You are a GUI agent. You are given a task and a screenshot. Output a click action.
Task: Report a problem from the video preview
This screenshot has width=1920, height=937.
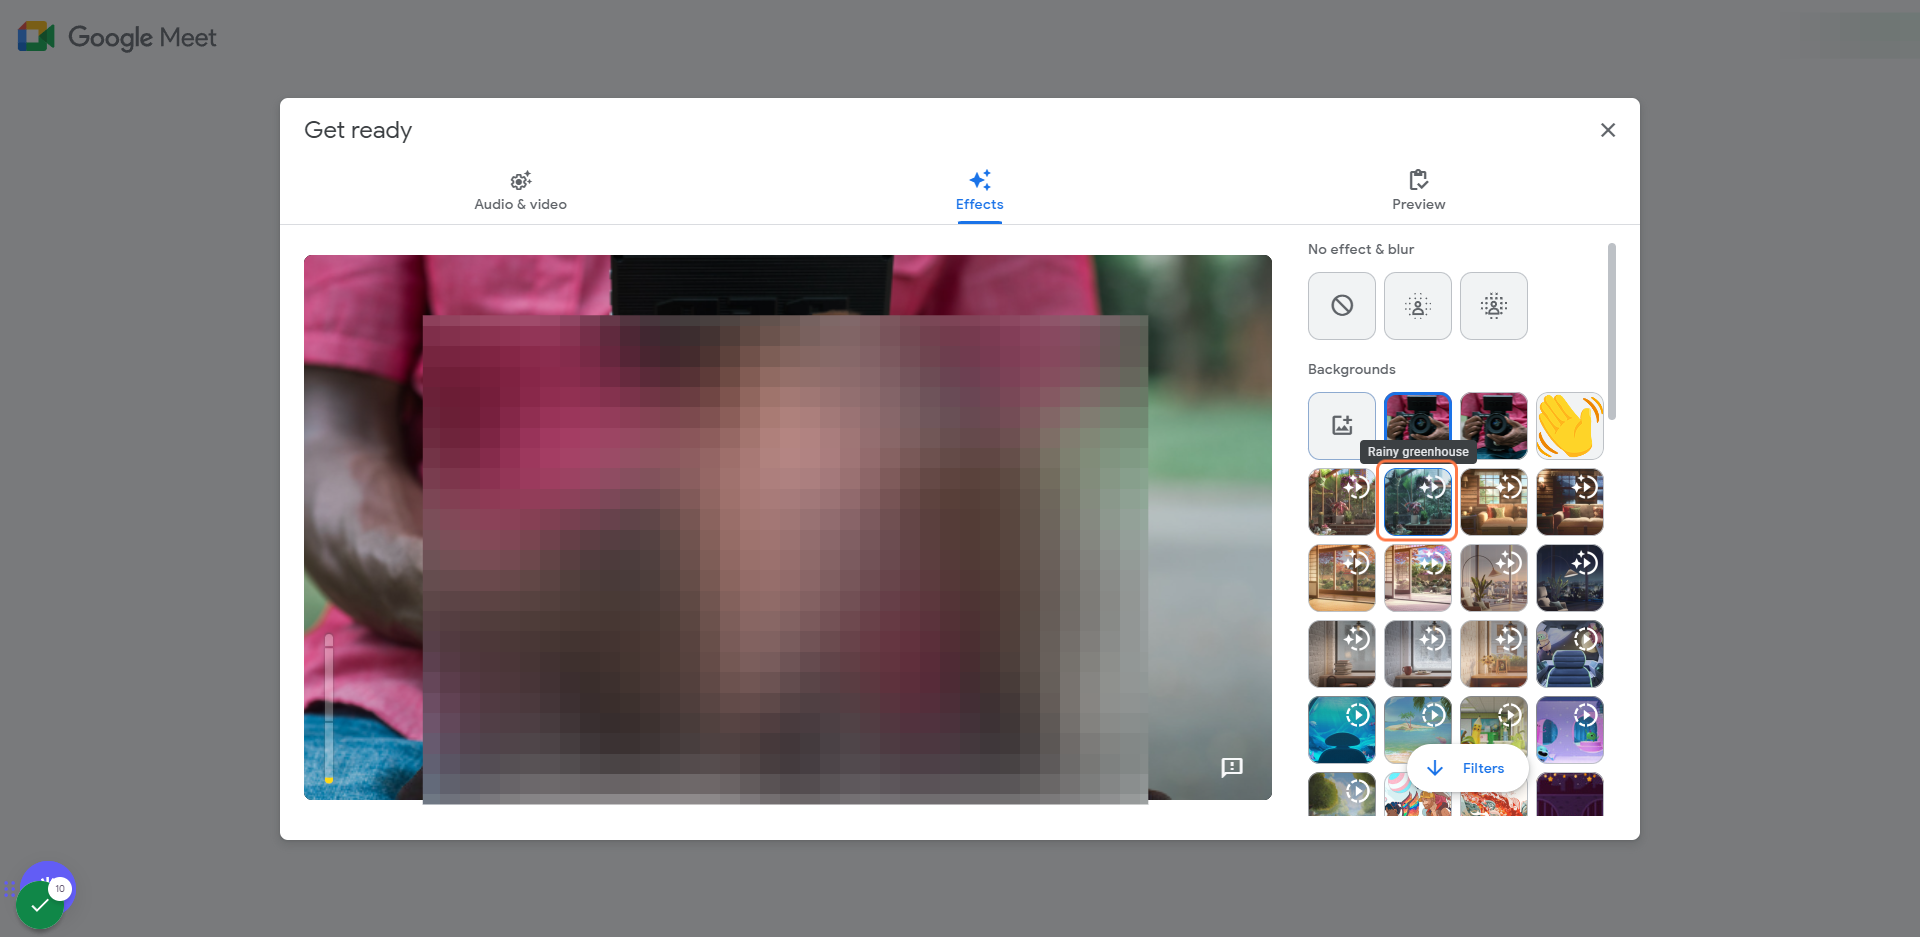pyautogui.click(x=1232, y=767)
